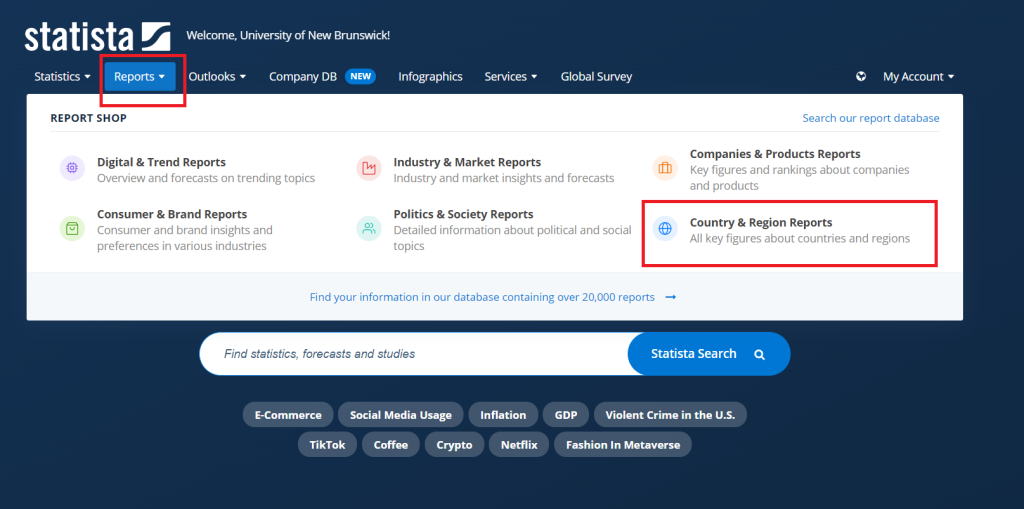The image size is (1024, 509).
Task: Click 'All key figures about countries and regions'
Action: click(x=799, y=238)
